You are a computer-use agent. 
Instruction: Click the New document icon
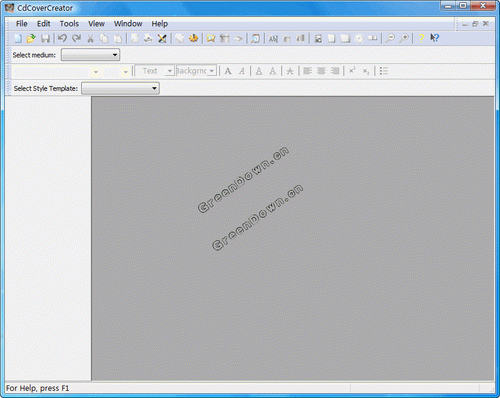point(18,38)
